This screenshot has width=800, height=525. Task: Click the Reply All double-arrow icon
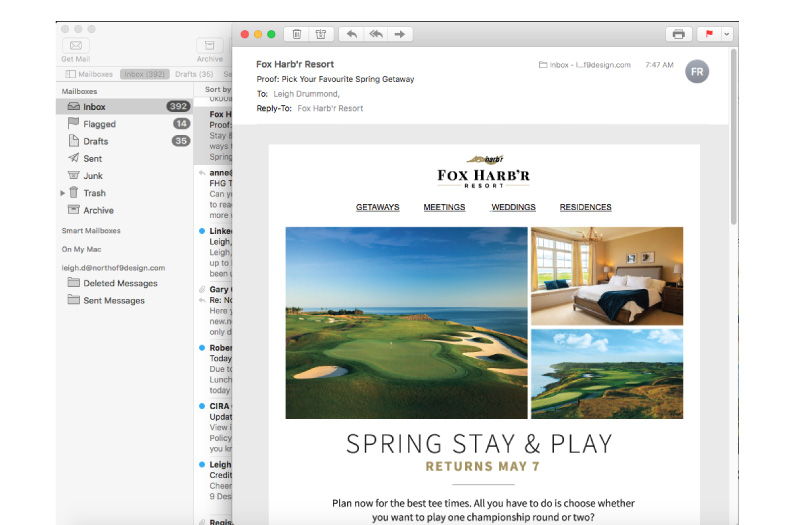[376, 34]
